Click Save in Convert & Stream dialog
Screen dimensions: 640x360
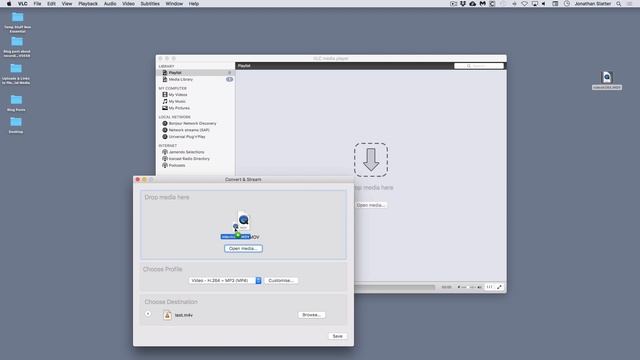(338, 336)
